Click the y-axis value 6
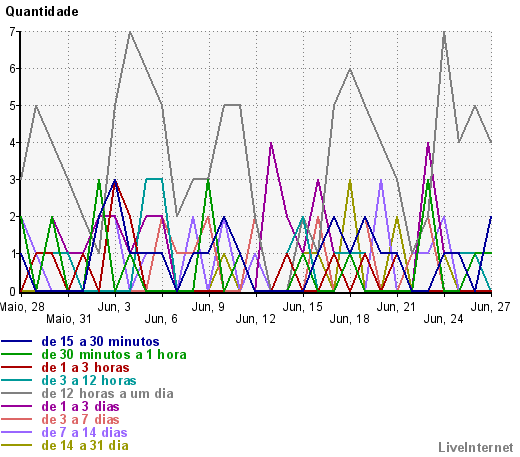Viewport: 520px width, 457px height. (13, 69)
